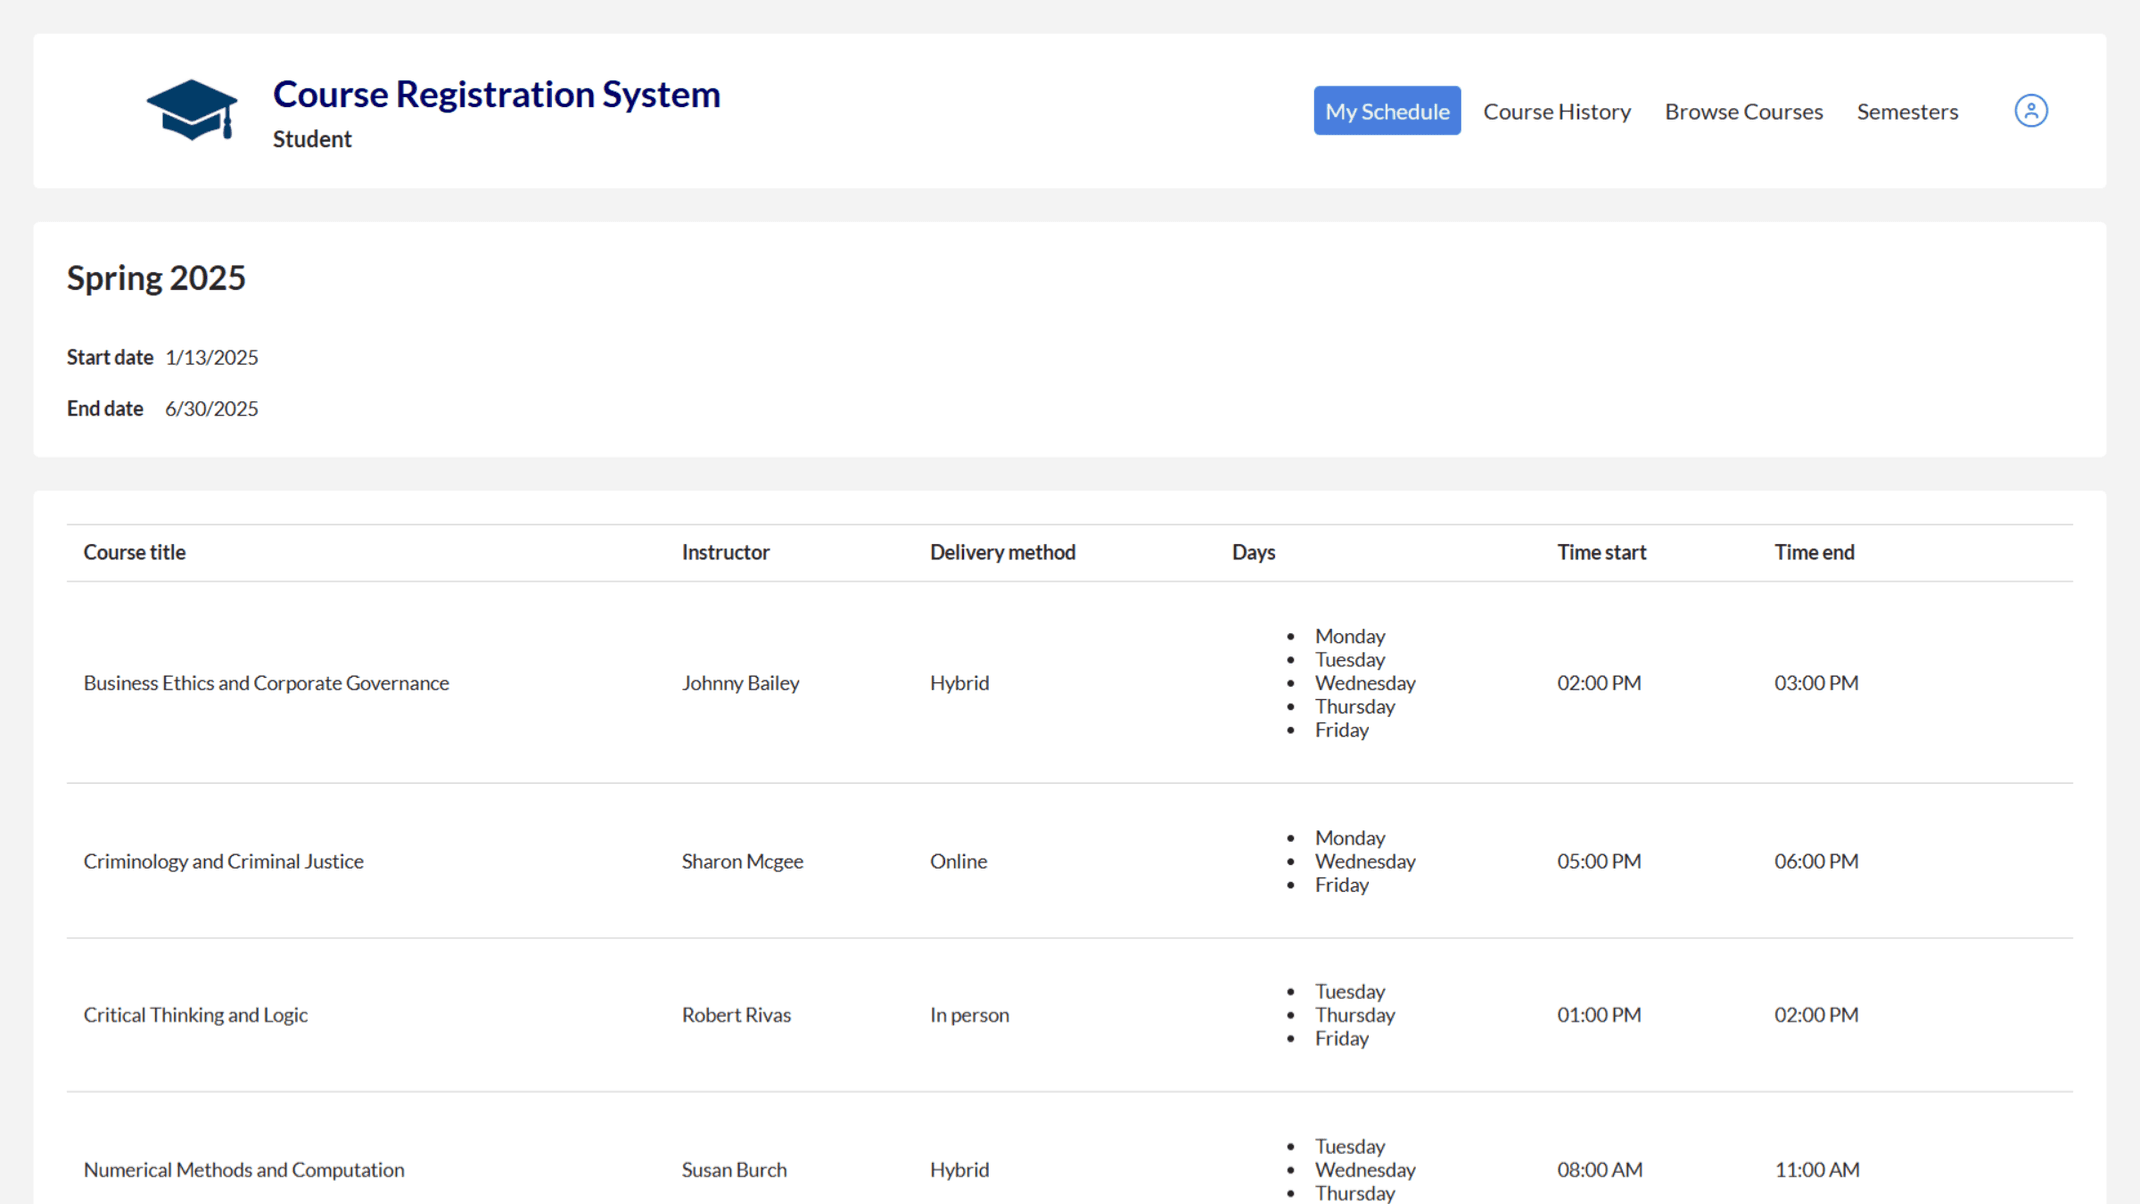
Task: Click instructor Susan Burch
Action: pos(734,1170)
